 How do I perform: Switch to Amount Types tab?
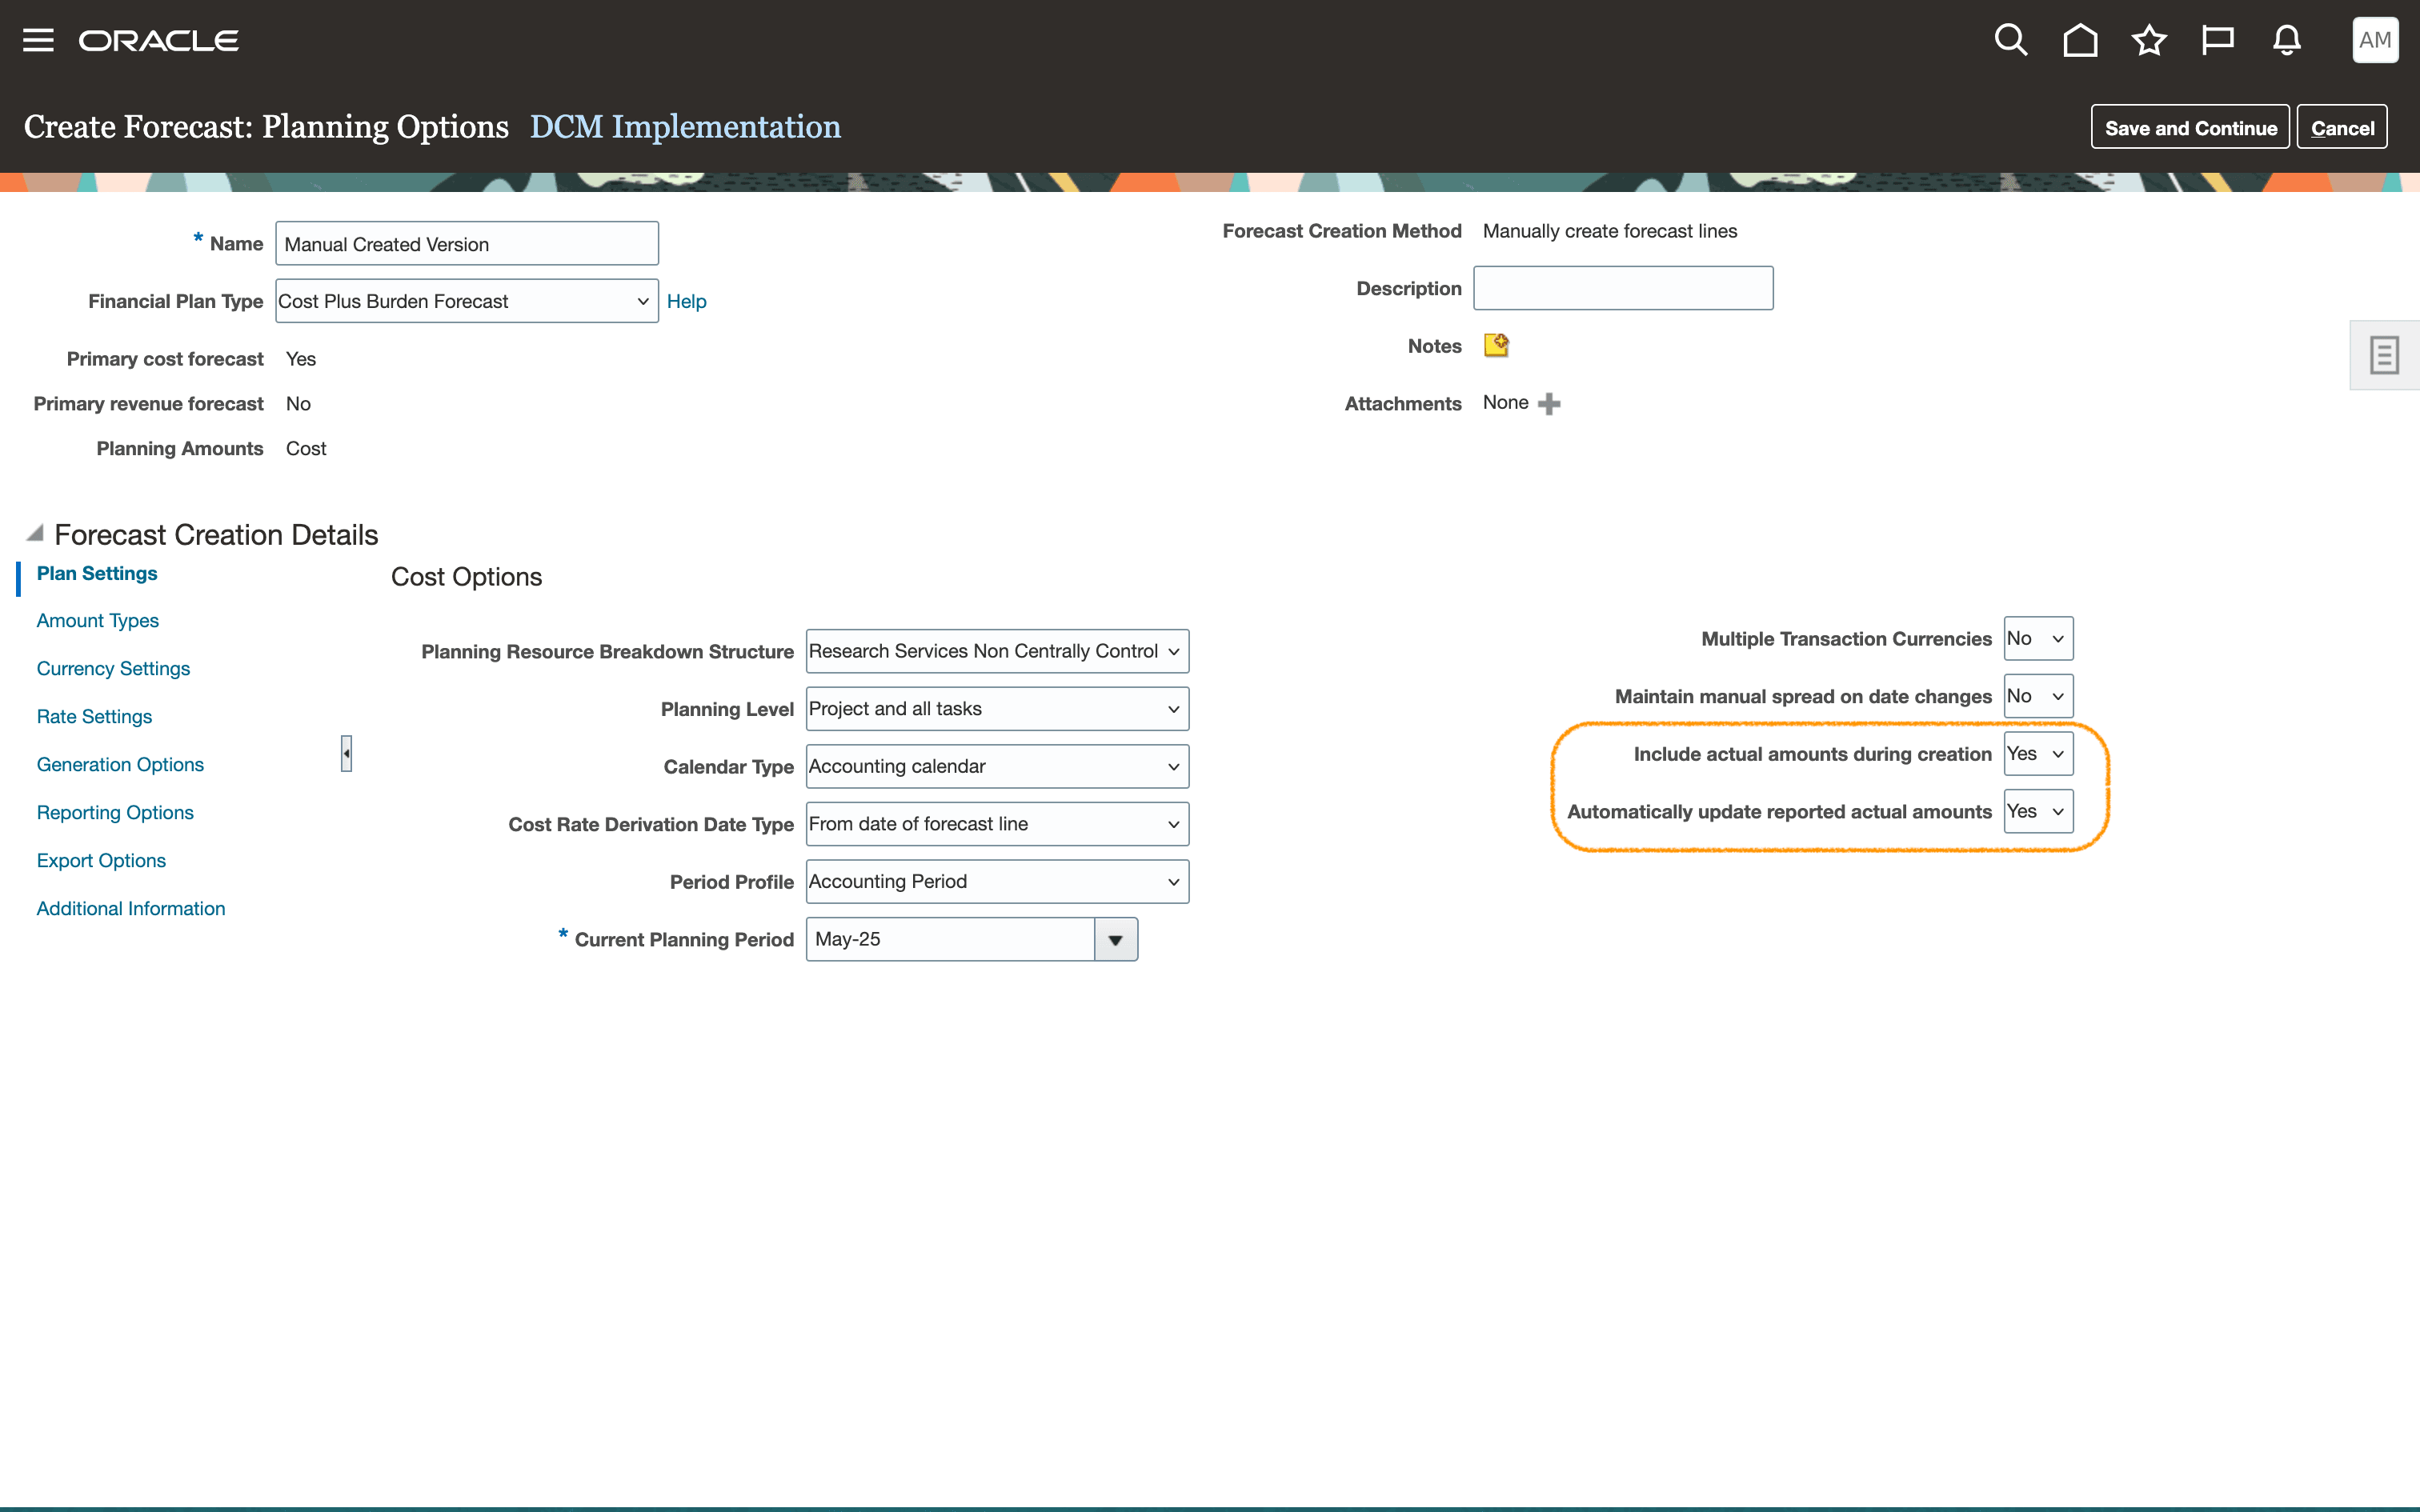(x=97, y=621)
